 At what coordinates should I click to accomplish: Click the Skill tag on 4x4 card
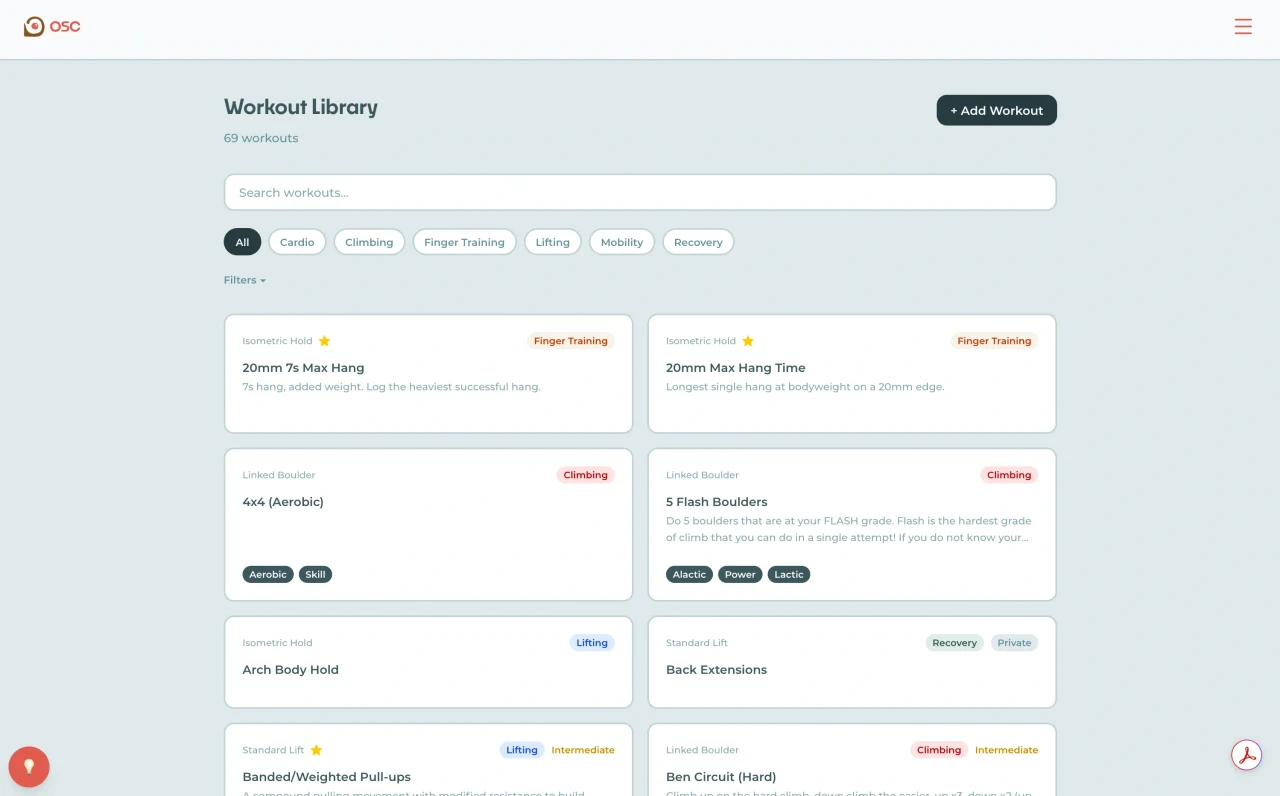[x=315, y=574]
